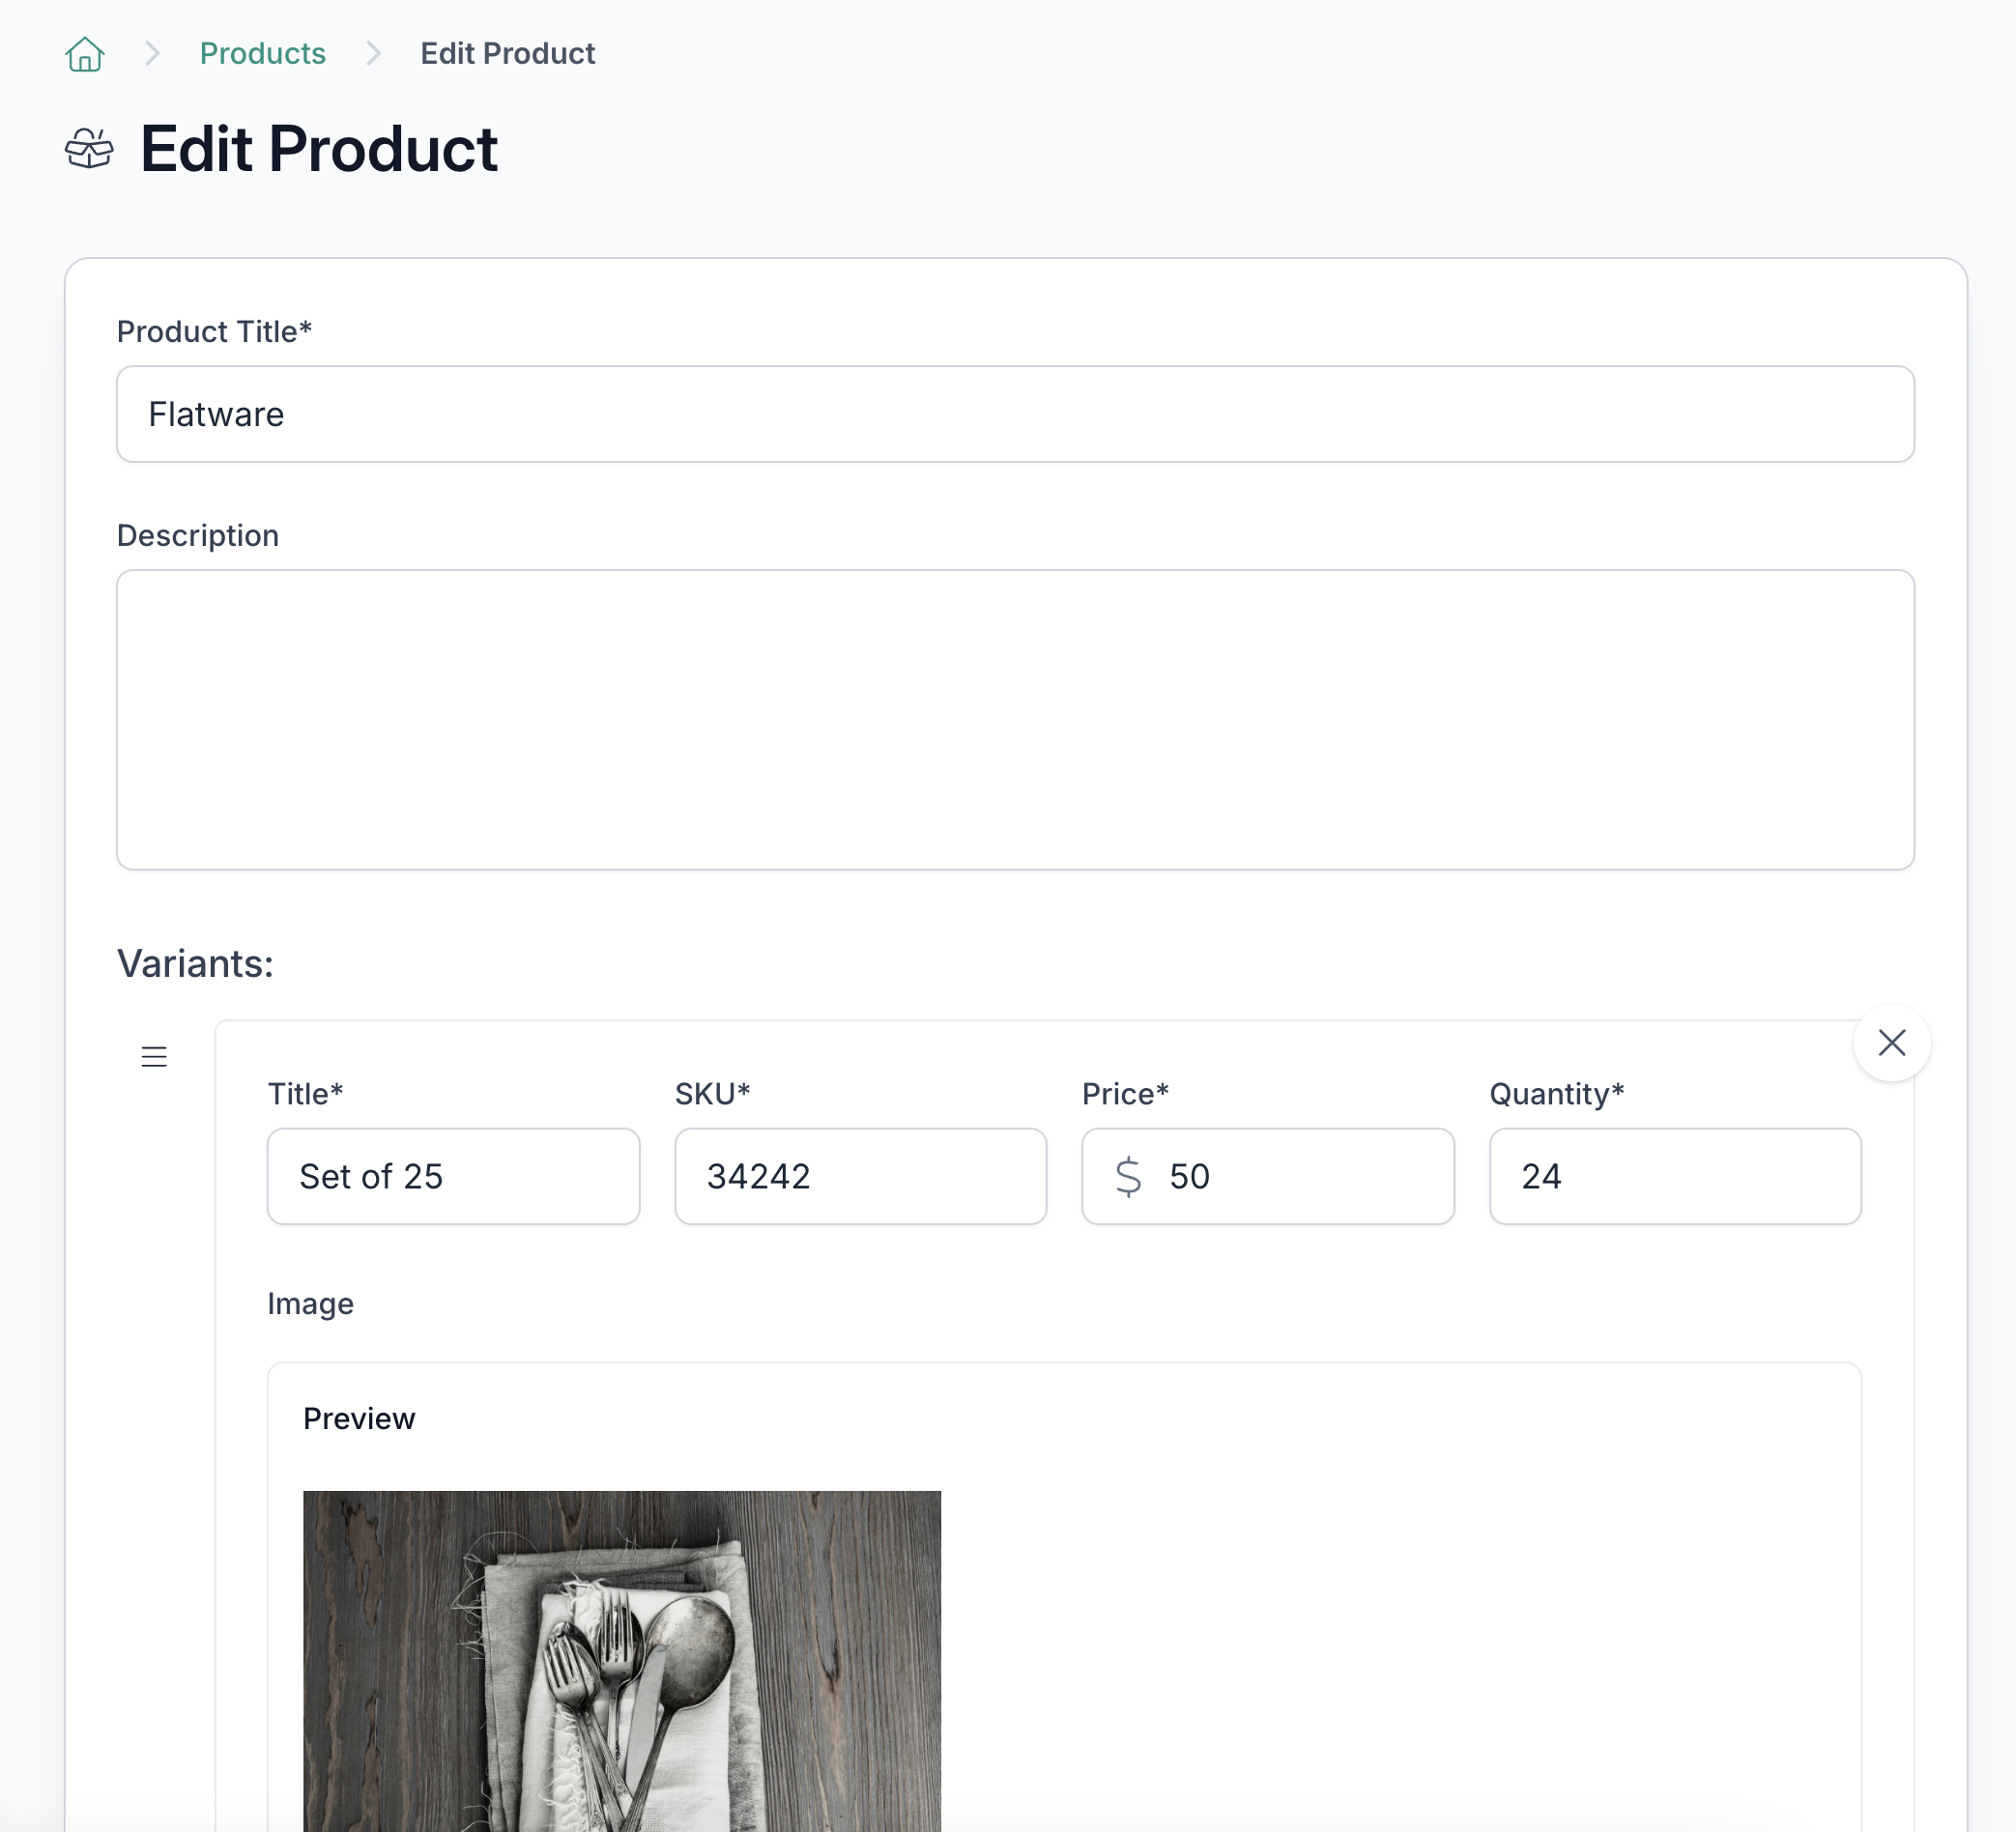The height and width of the screenshot is (1832, 2016).
Task: Open the Products breadcrumb link
Action: 262,54
